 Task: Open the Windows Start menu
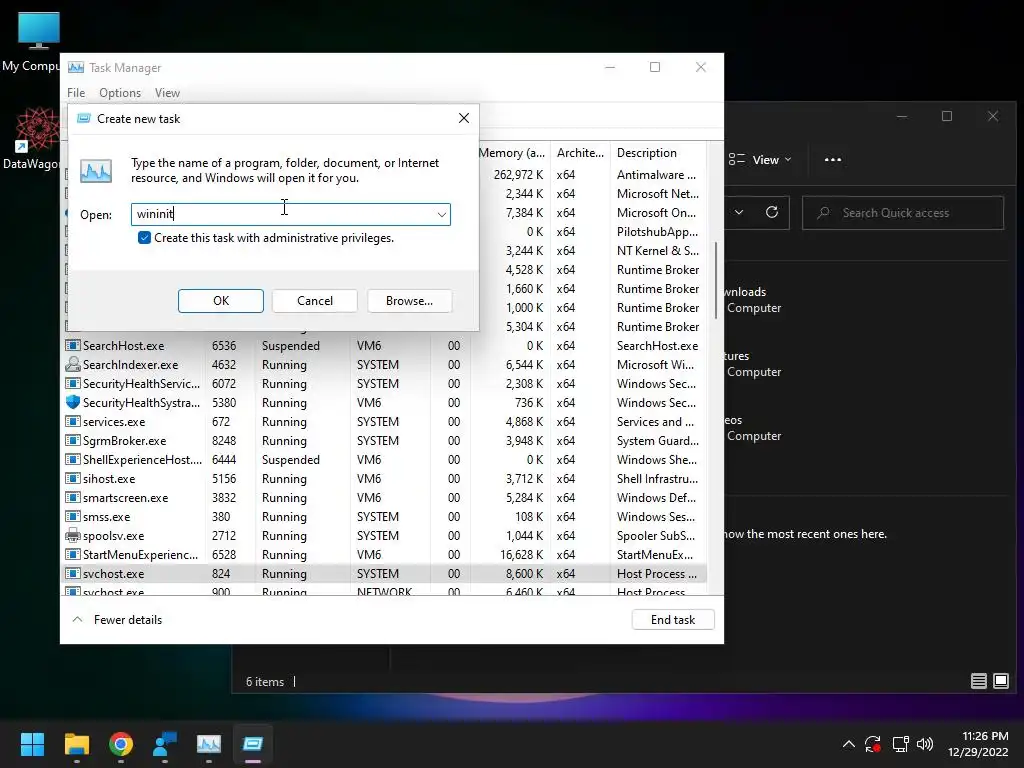pos(32,744)
